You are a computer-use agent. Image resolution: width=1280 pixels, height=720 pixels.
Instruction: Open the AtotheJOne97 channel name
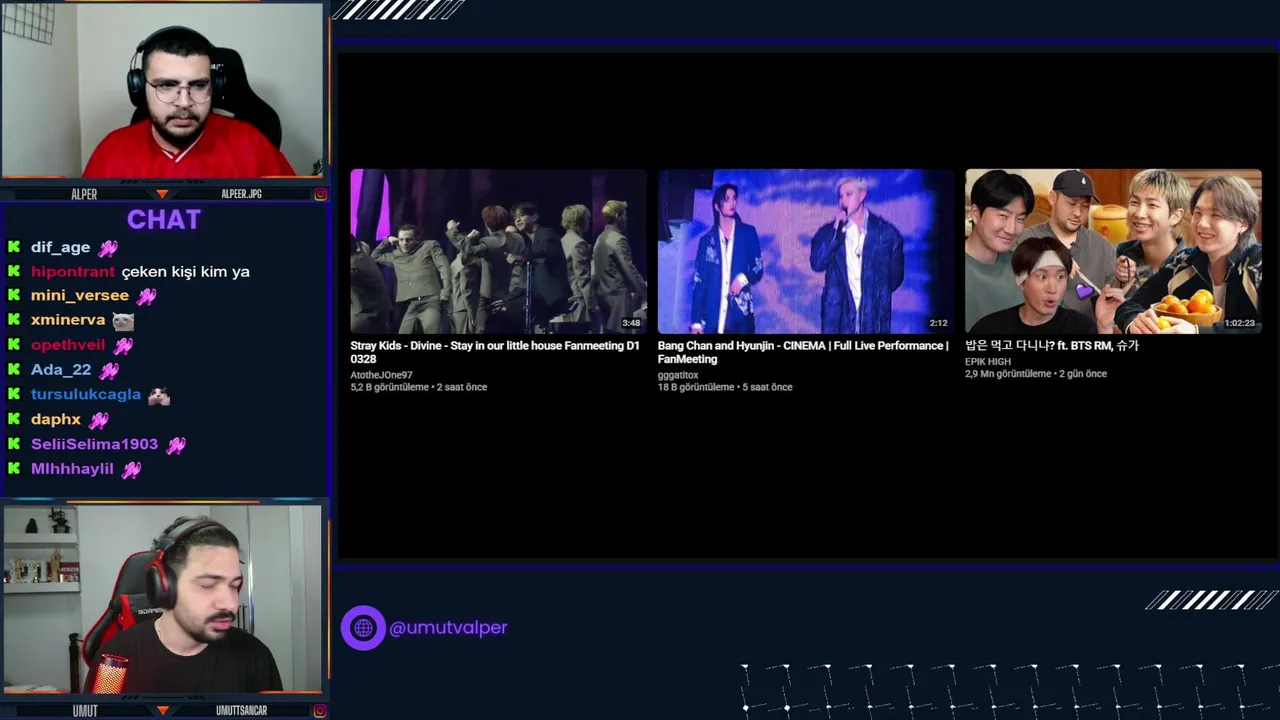(x=381, y=375)
